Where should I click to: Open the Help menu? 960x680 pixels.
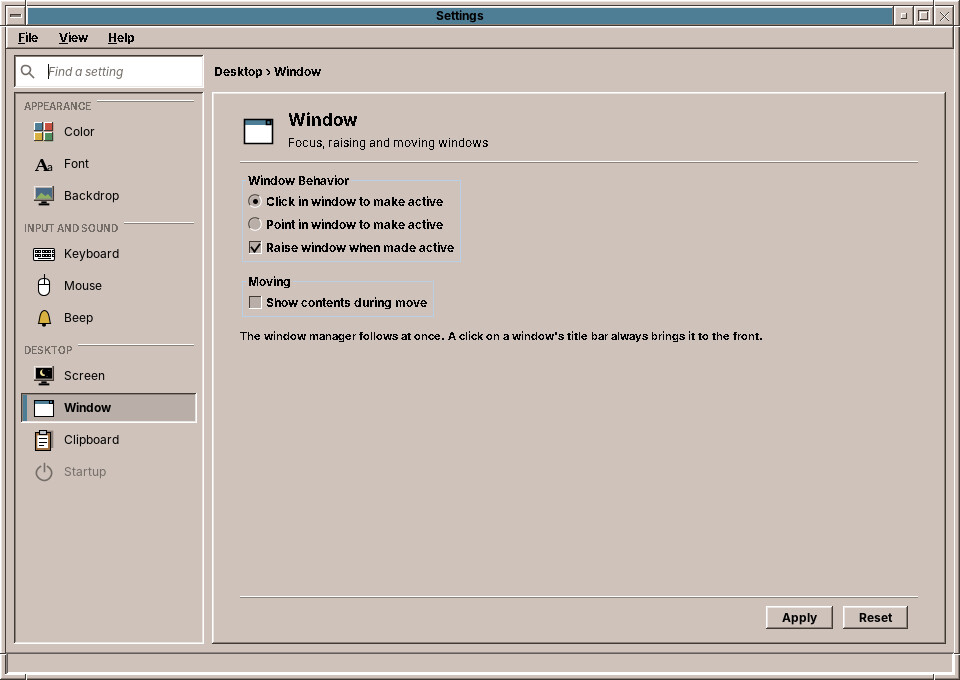(x=121, y=38)
